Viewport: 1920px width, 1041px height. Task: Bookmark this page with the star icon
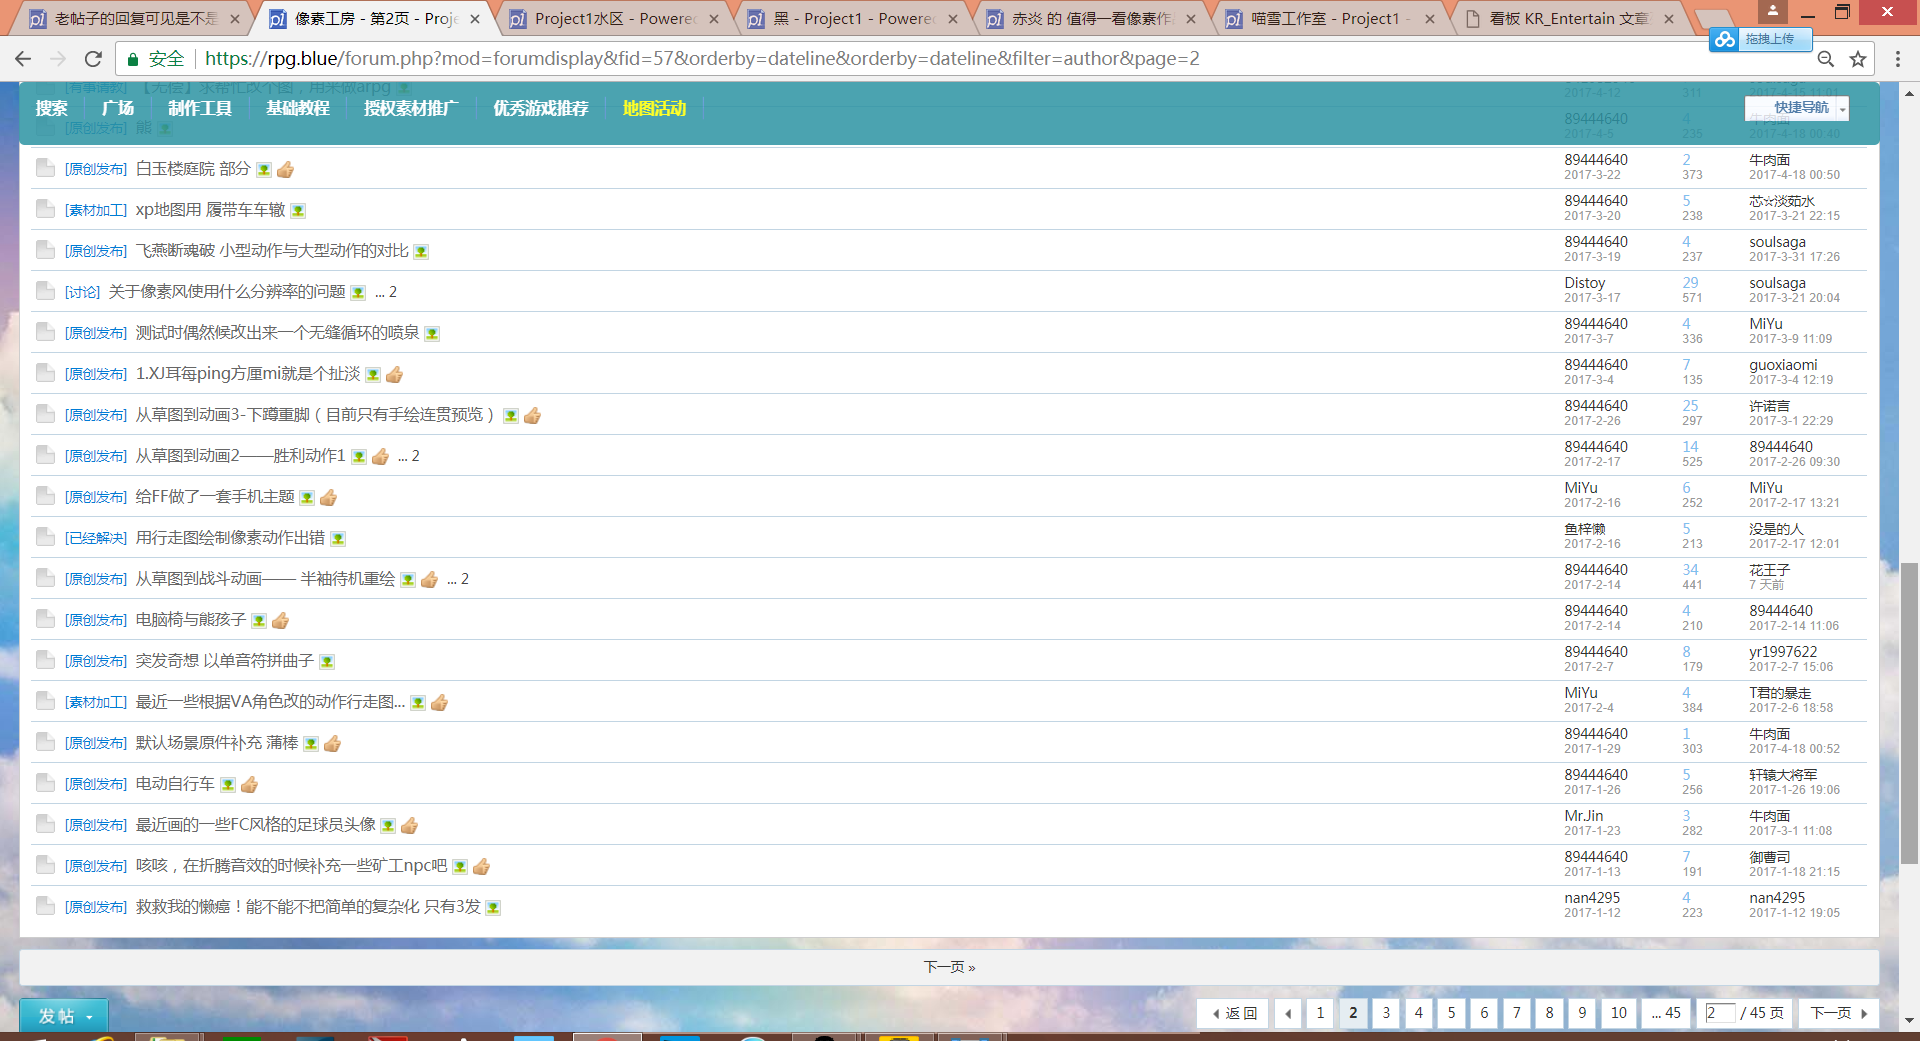click(1858, 59)
